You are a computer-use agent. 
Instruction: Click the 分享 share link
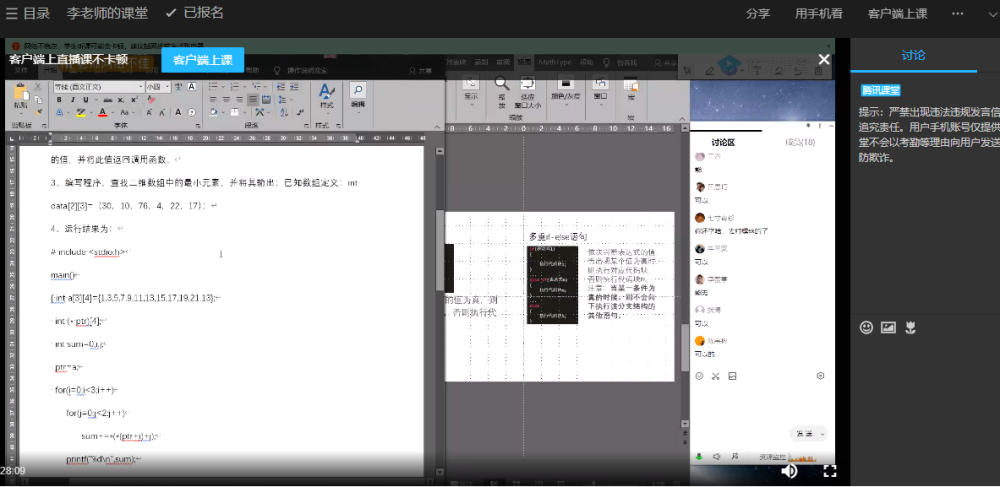[758, 14]
